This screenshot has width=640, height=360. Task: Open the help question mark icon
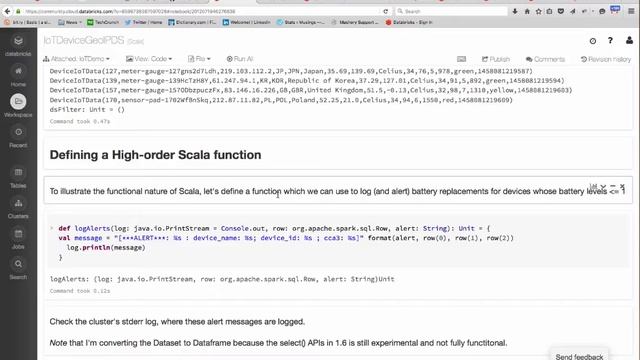point(610,40)
